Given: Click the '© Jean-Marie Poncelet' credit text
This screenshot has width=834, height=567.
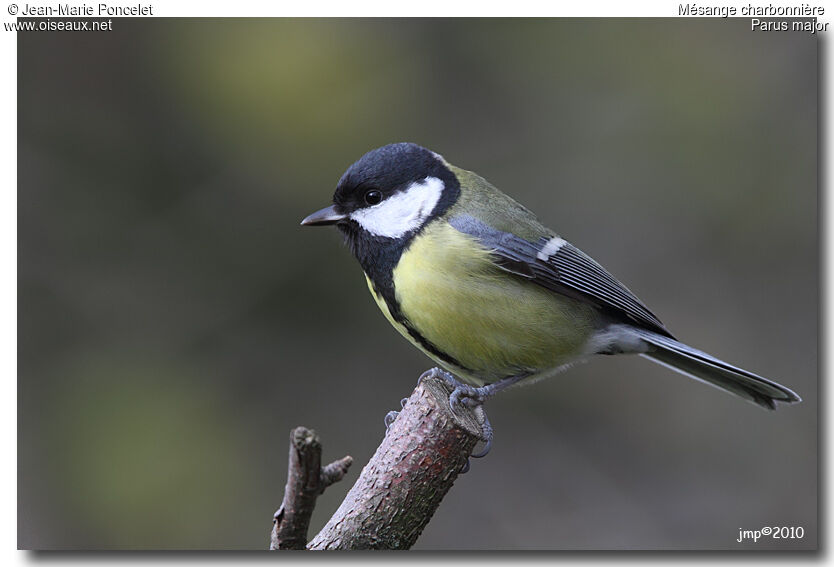Looking at the screenshot, I should pyautogui.click(x=80, y=10).
